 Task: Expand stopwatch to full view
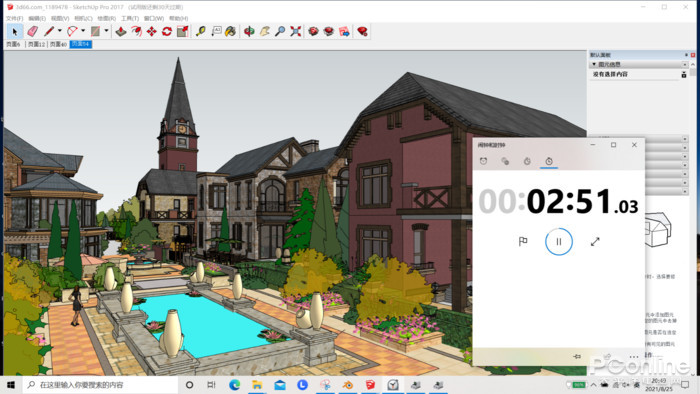pyautogui.click(x=595, y=241)
